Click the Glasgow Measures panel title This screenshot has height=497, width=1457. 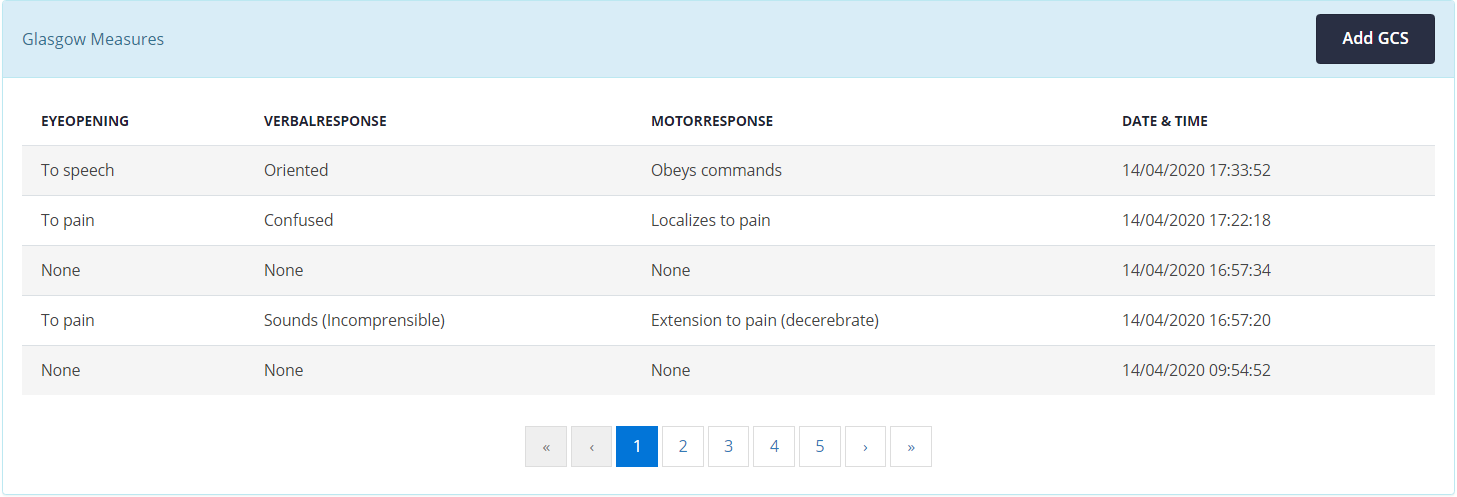point(93,39)
